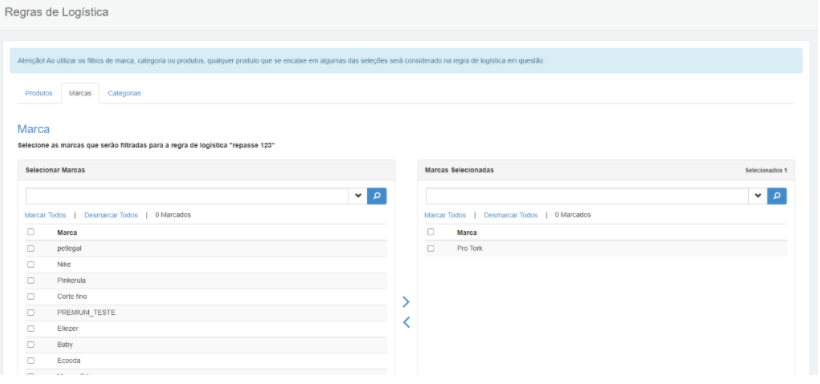Click right arrow to add selected brands

point(406,302)
